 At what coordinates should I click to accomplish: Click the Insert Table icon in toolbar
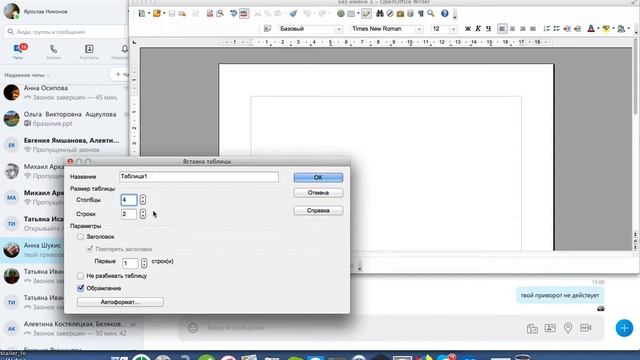pos(351,13)
